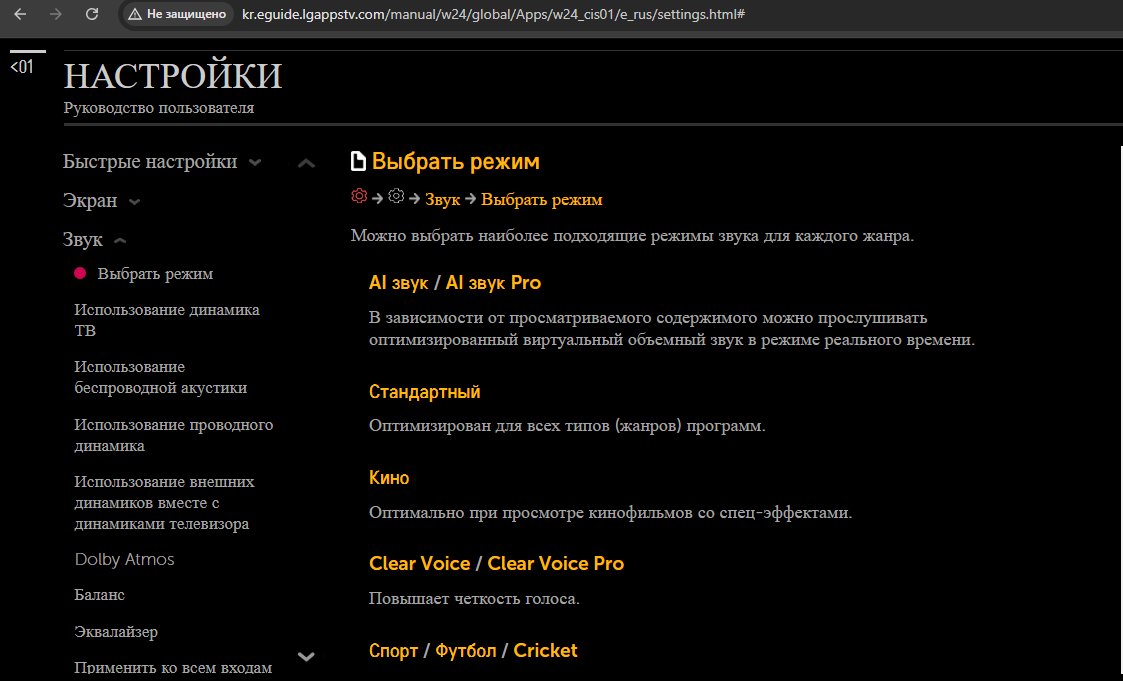Click the Звук link in the breadcrumb
The image size is (1123, 681).
tap(442, 200)
